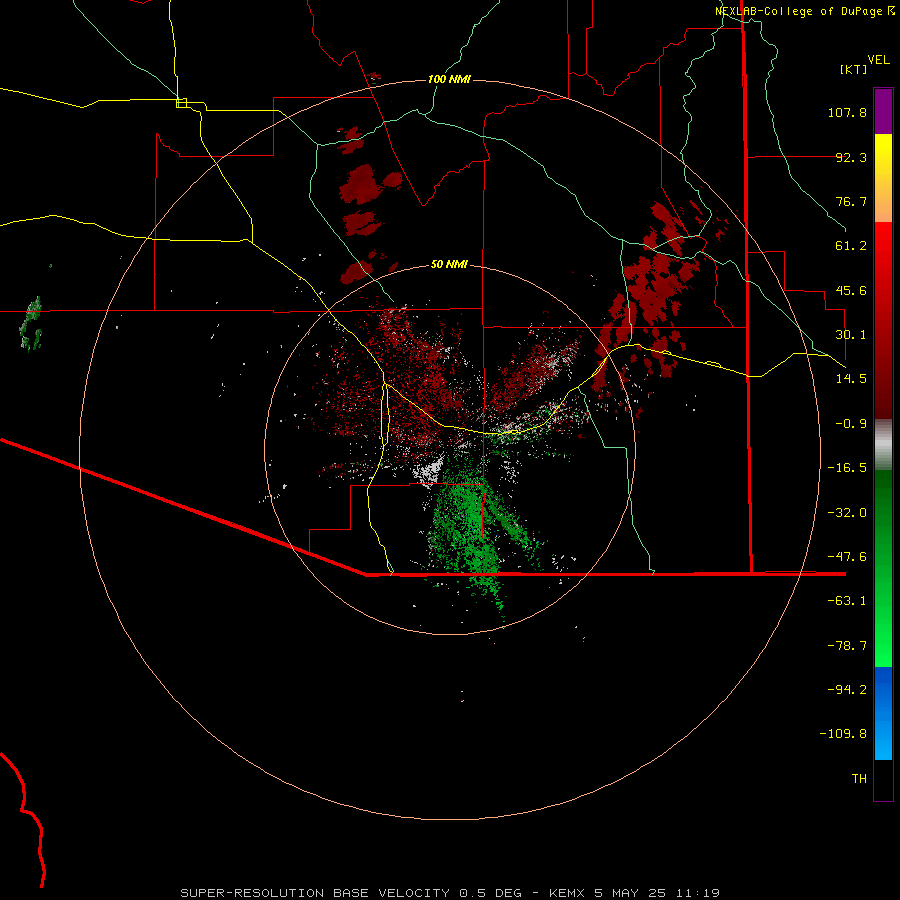Click the 14.5 velocity scale value

tap(851, 379)
